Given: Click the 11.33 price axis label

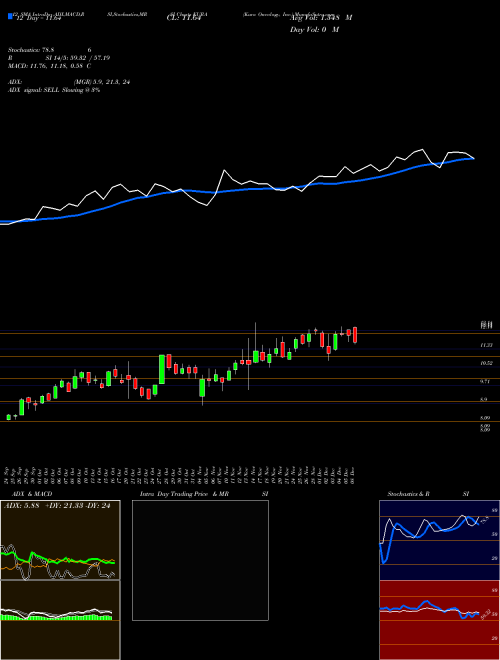Looking at the screenshot, I should coord(486,345).
